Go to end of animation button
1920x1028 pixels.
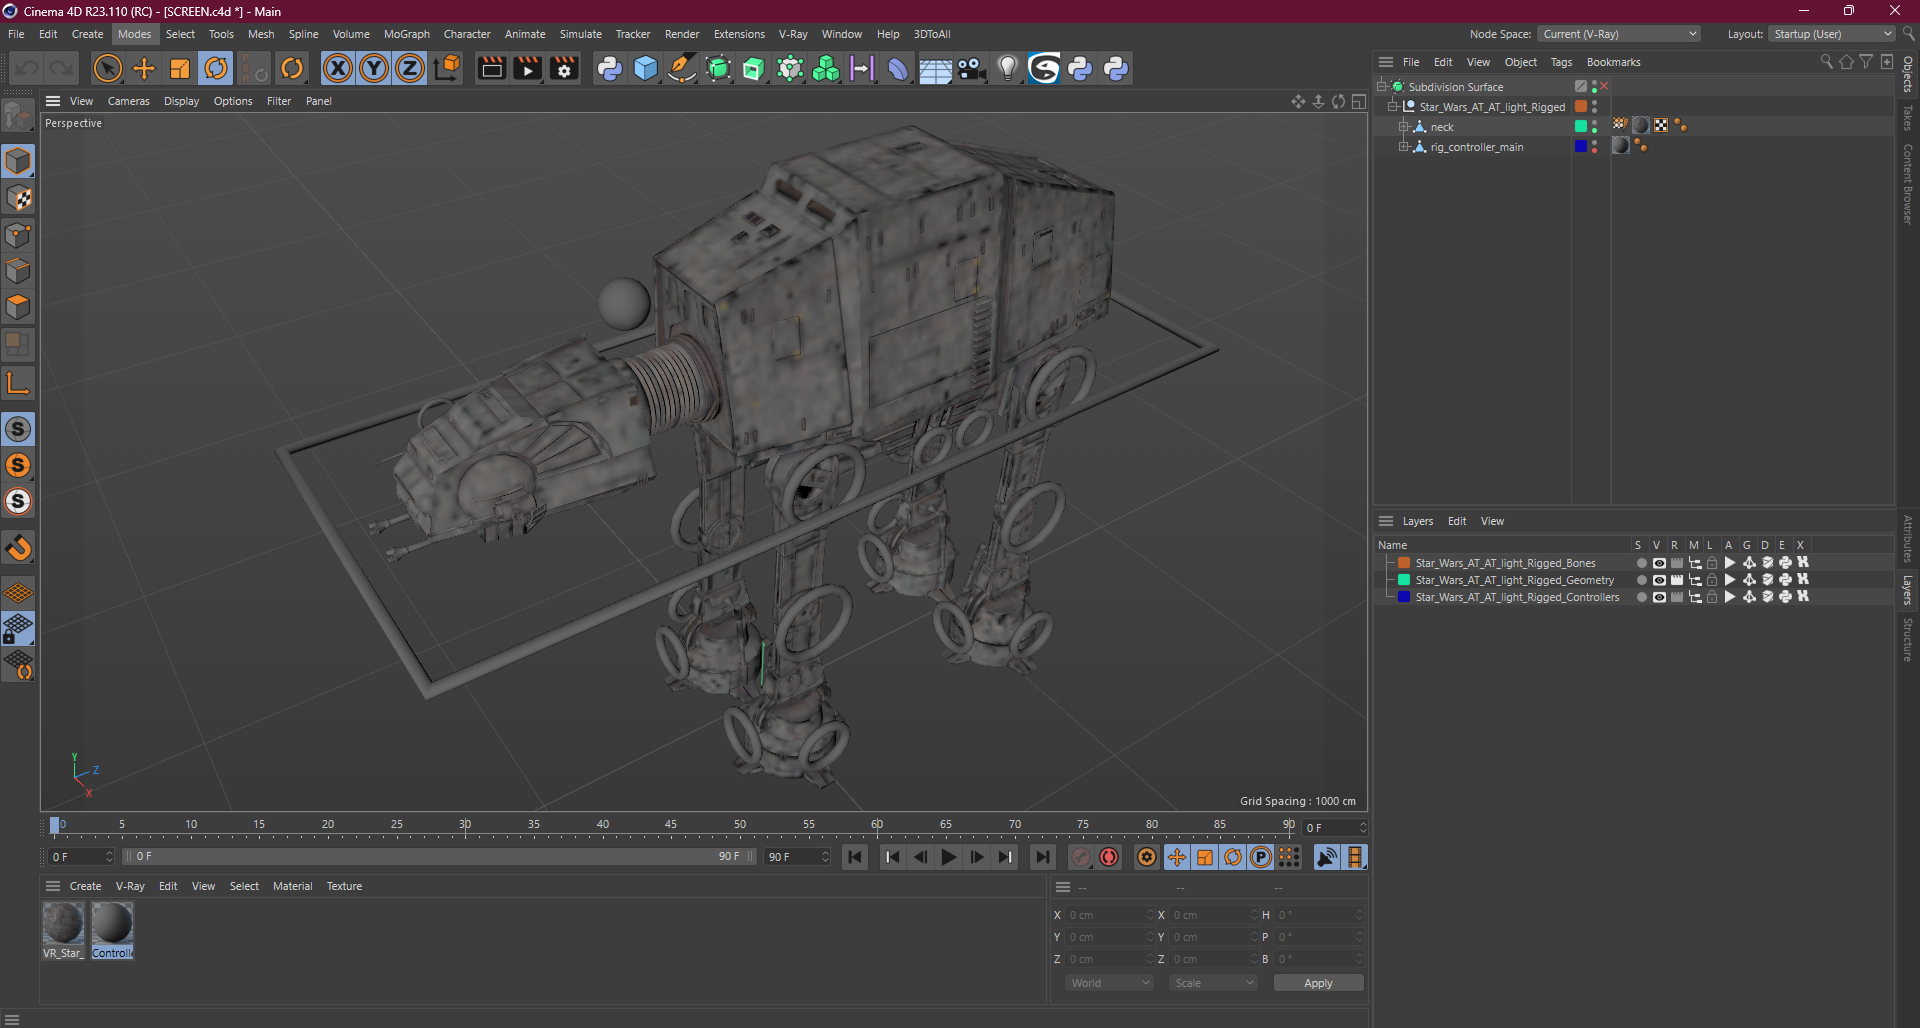(1042, 857)
